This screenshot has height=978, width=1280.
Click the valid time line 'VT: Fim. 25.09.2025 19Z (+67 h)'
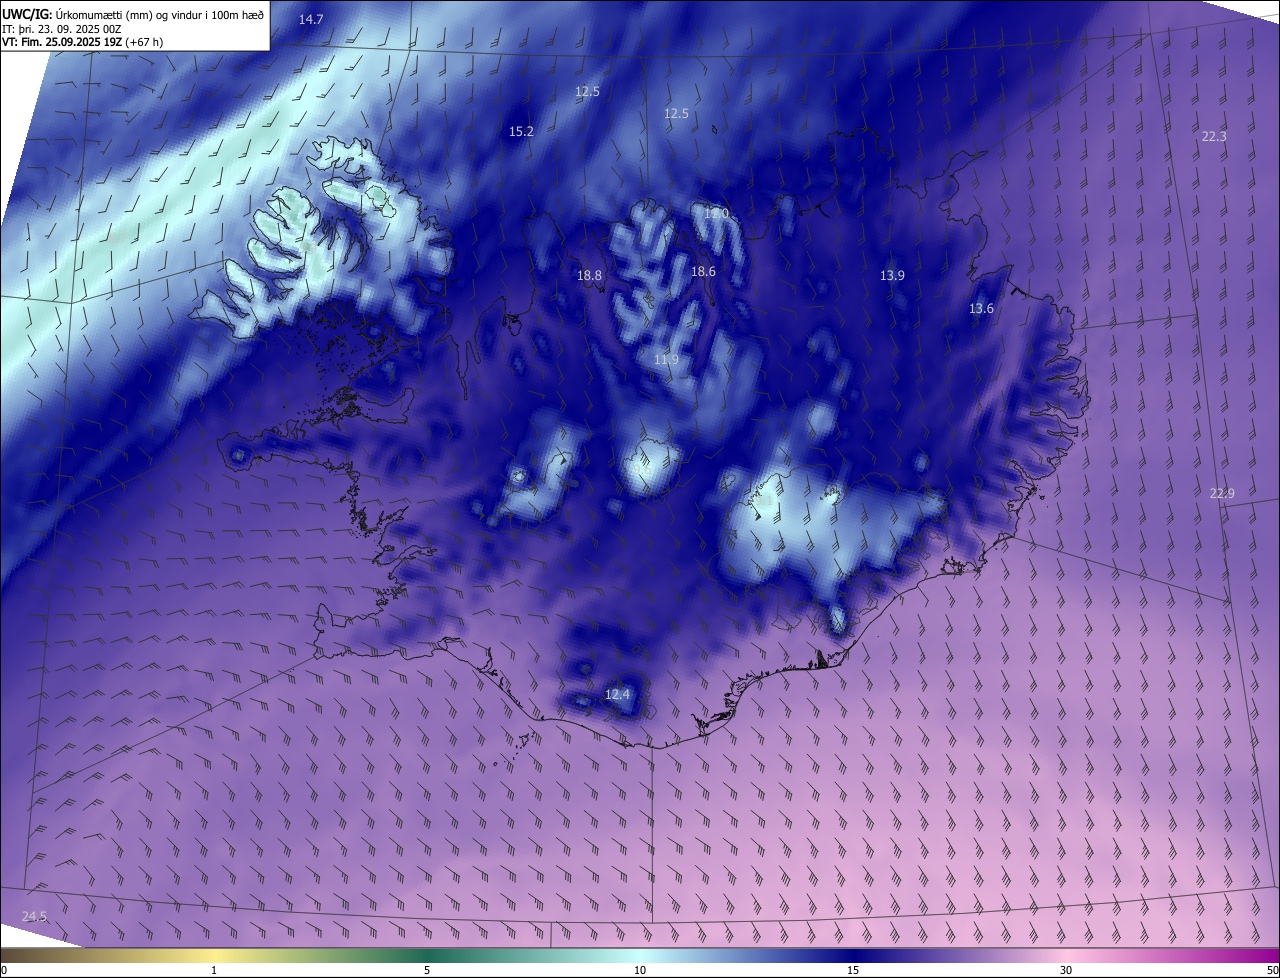point(82,42)
